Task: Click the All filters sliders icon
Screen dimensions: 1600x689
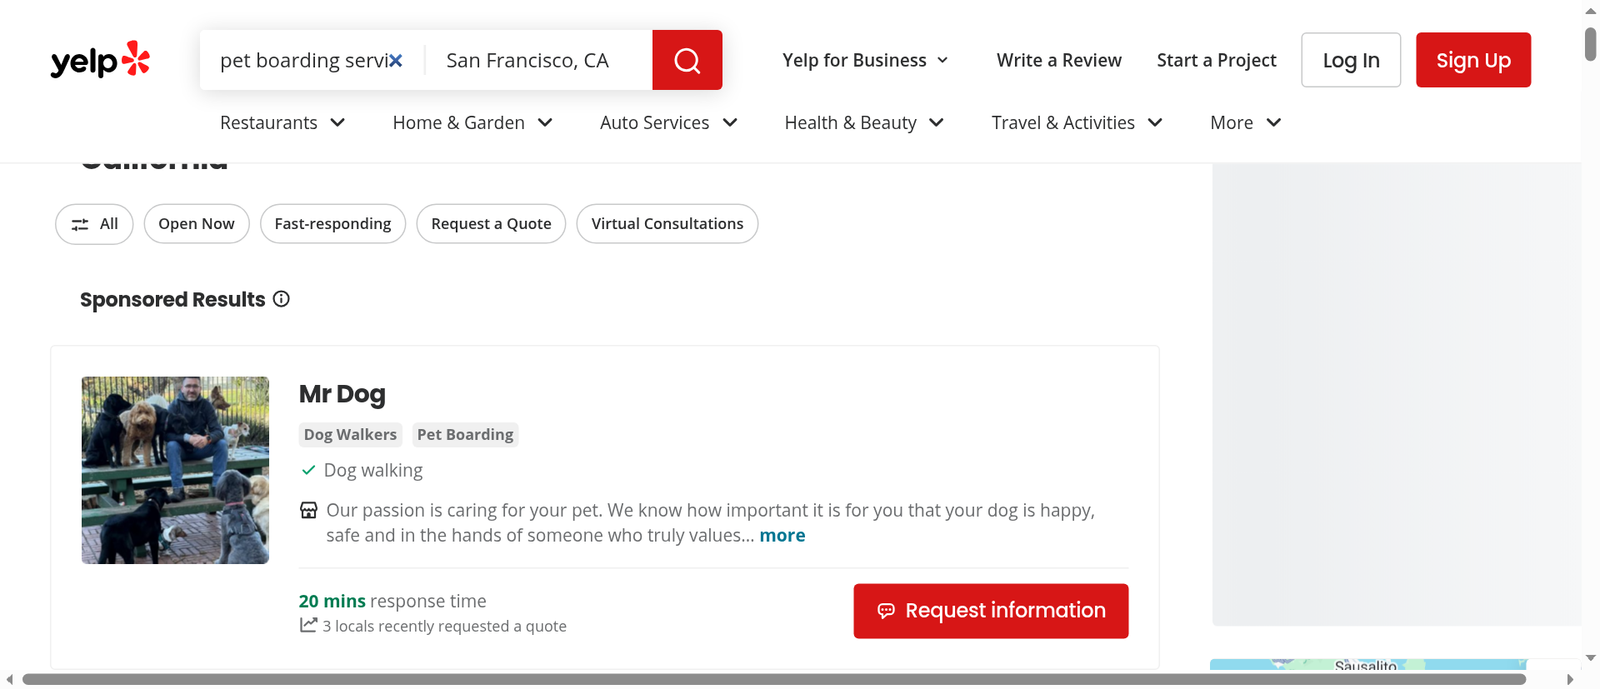Action: click(80, 224)
